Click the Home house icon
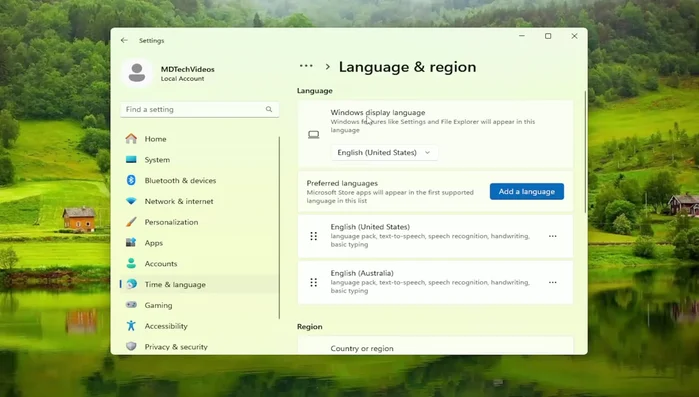 tap(131, 139)
